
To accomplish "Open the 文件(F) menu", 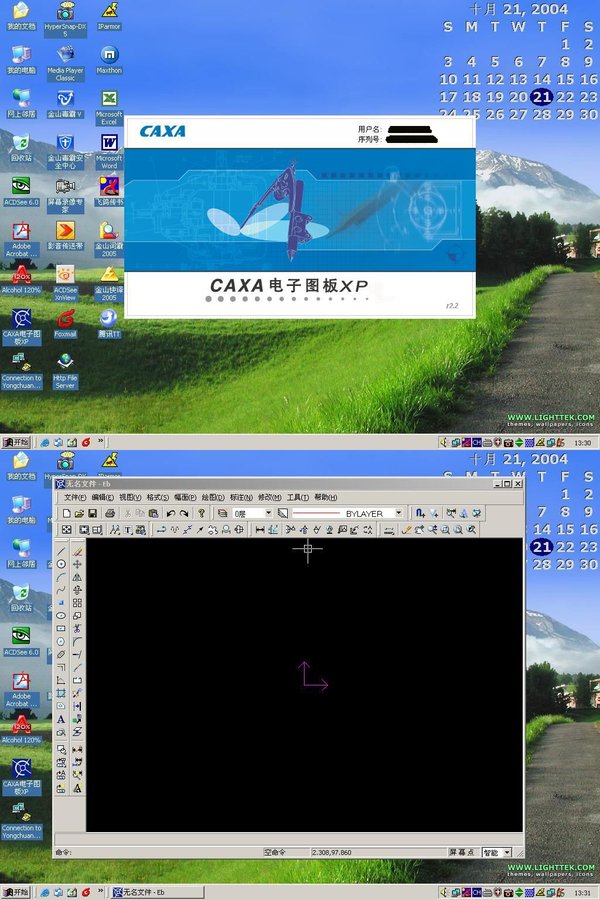I will [x=75, y=497].
